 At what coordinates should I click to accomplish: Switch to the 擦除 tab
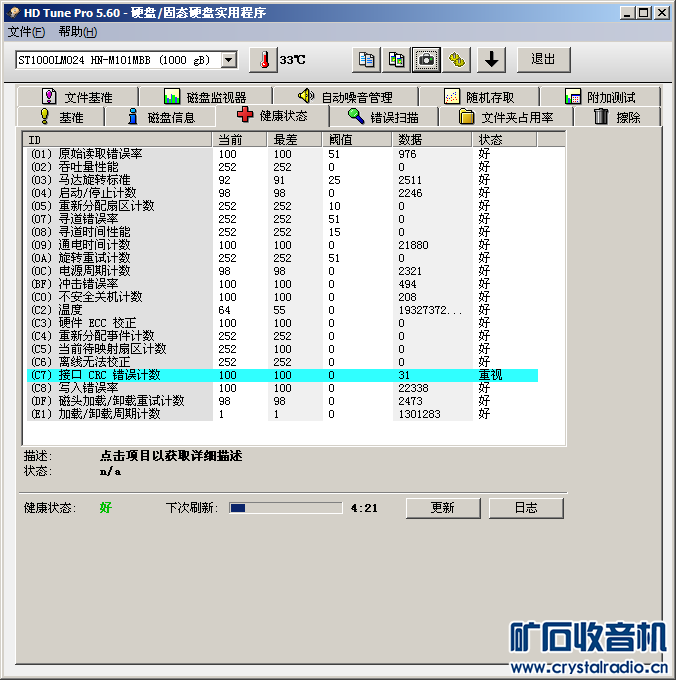tap(617, 117)
